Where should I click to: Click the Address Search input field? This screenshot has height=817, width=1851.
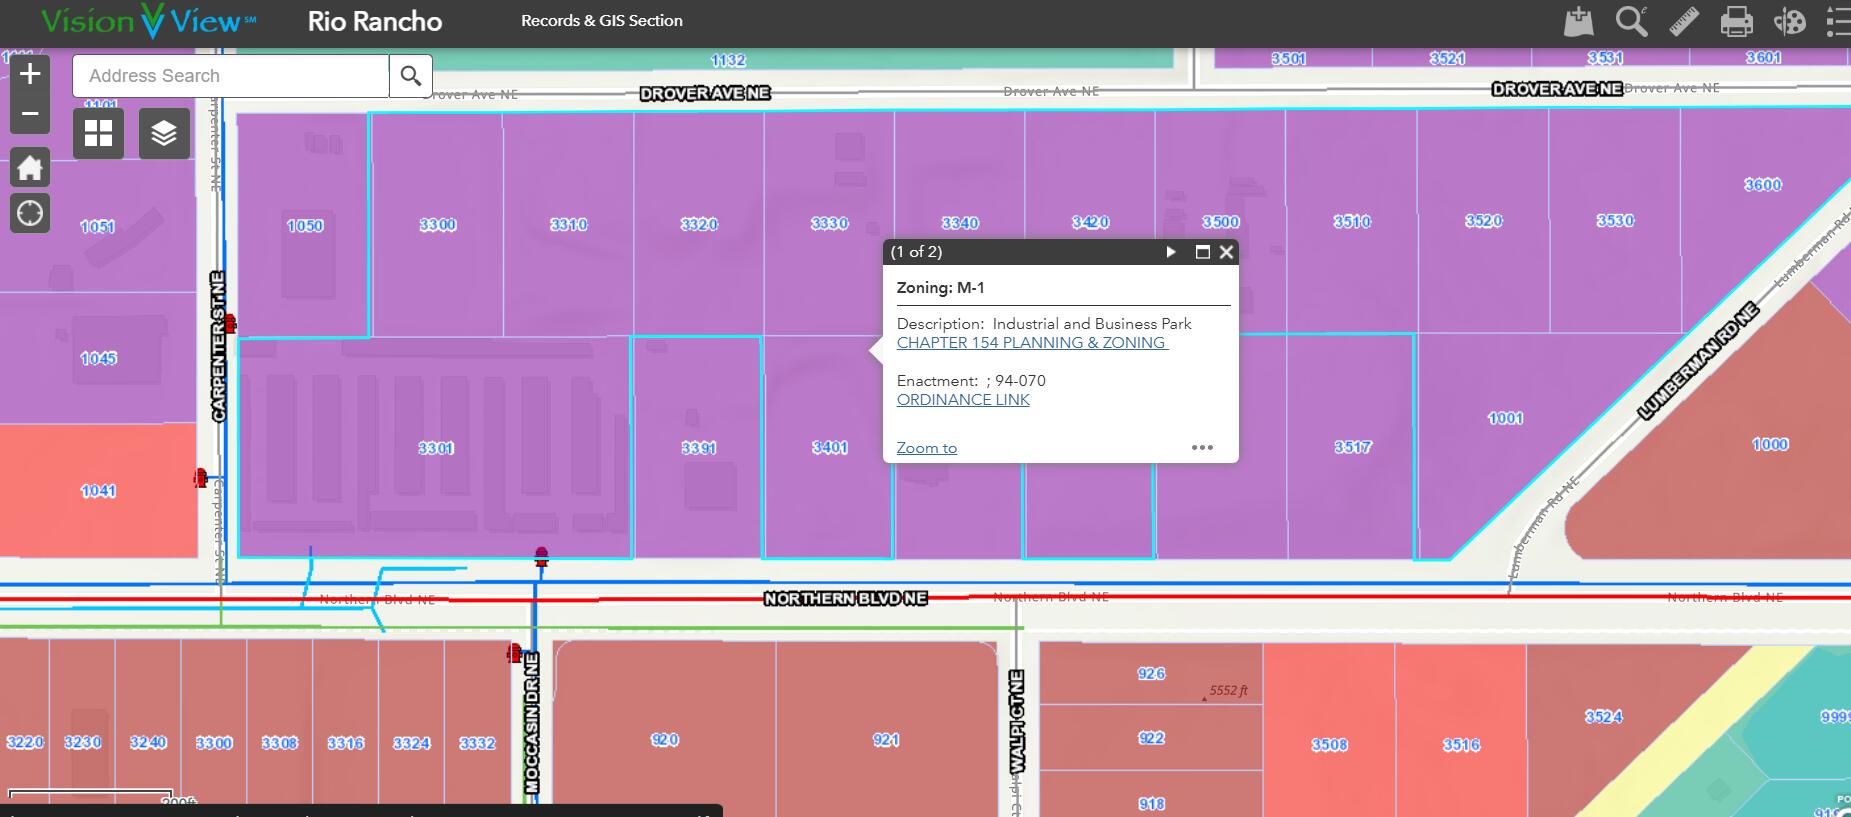click(x=231, y=76)
